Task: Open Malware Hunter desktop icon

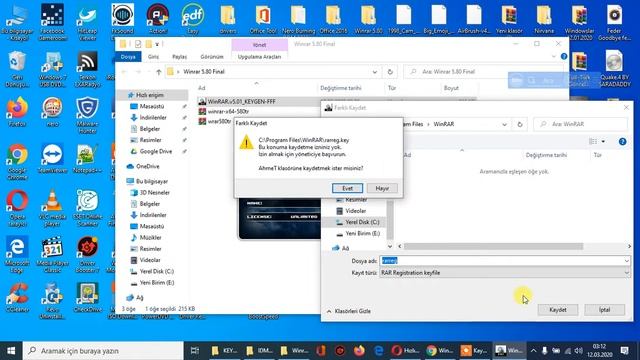Action: 87,115
